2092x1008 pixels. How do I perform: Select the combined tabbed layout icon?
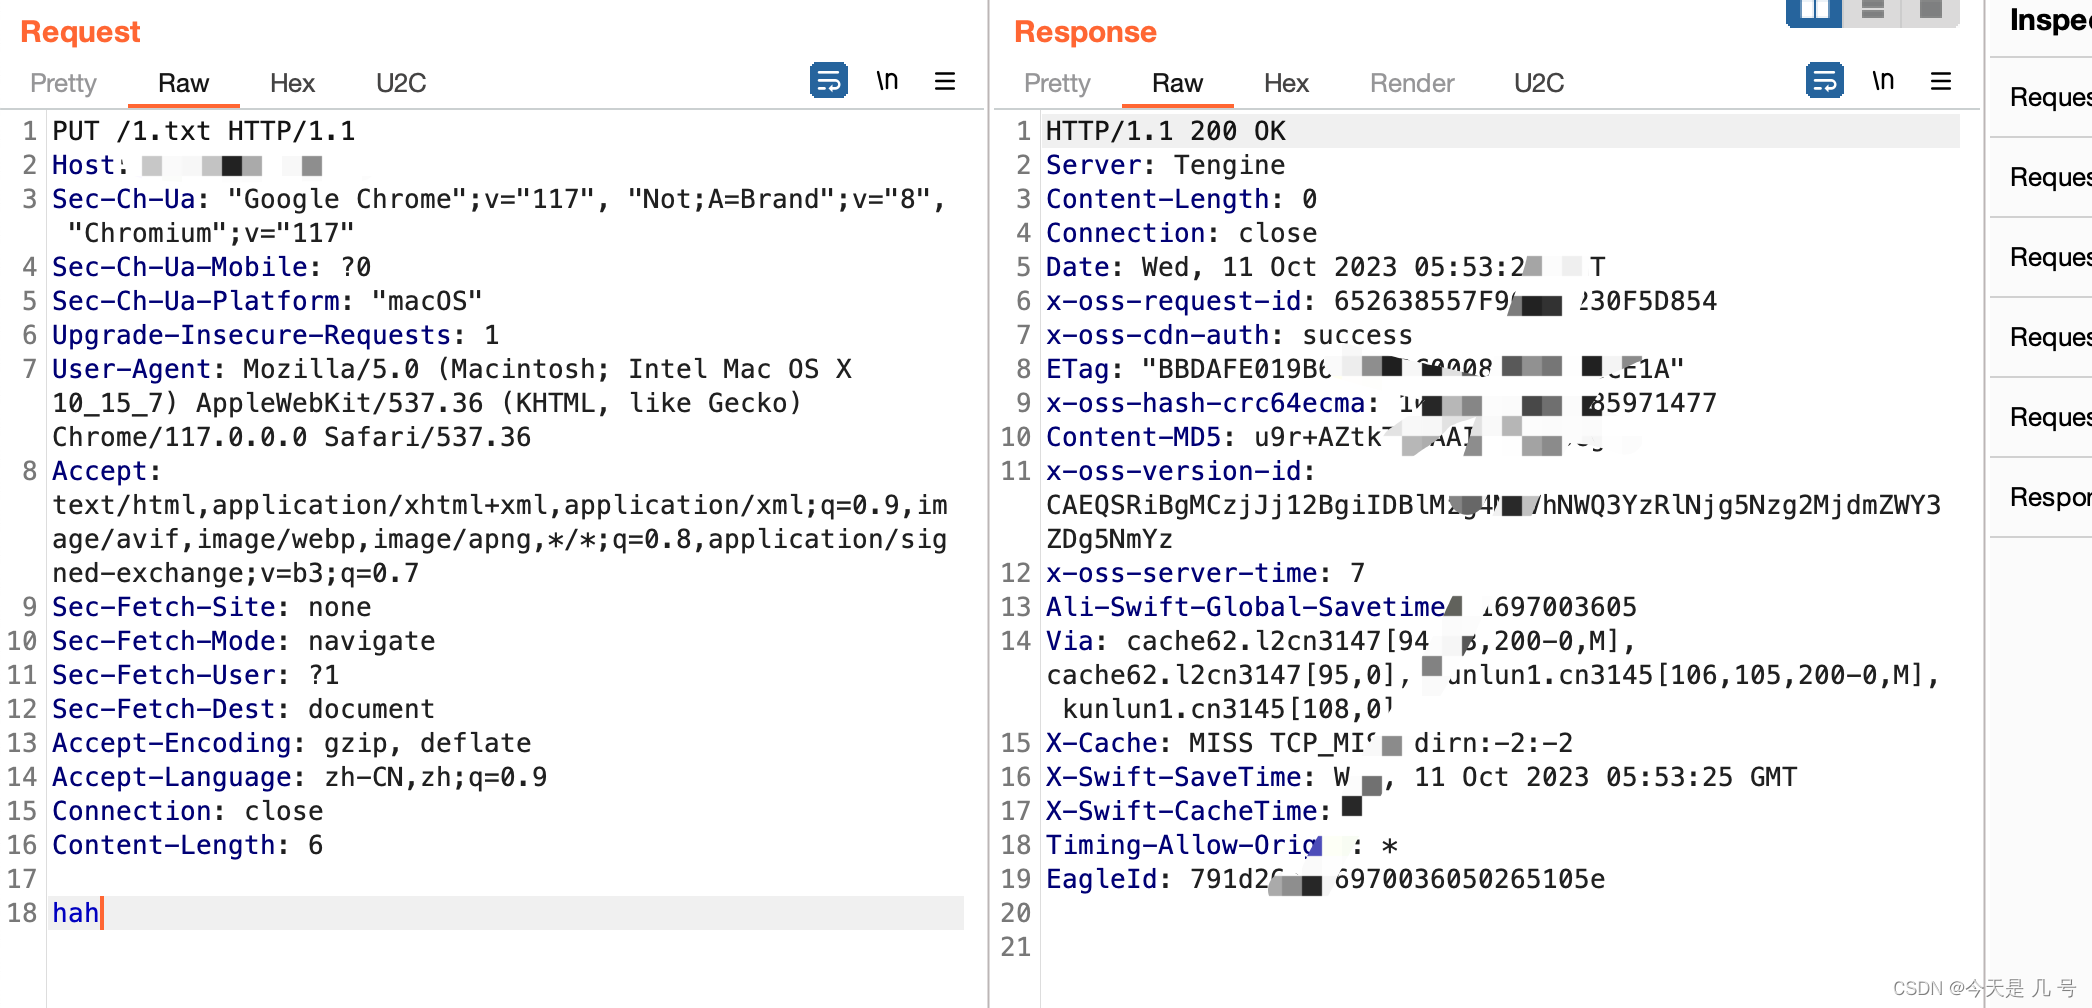tap(1930, 11)
